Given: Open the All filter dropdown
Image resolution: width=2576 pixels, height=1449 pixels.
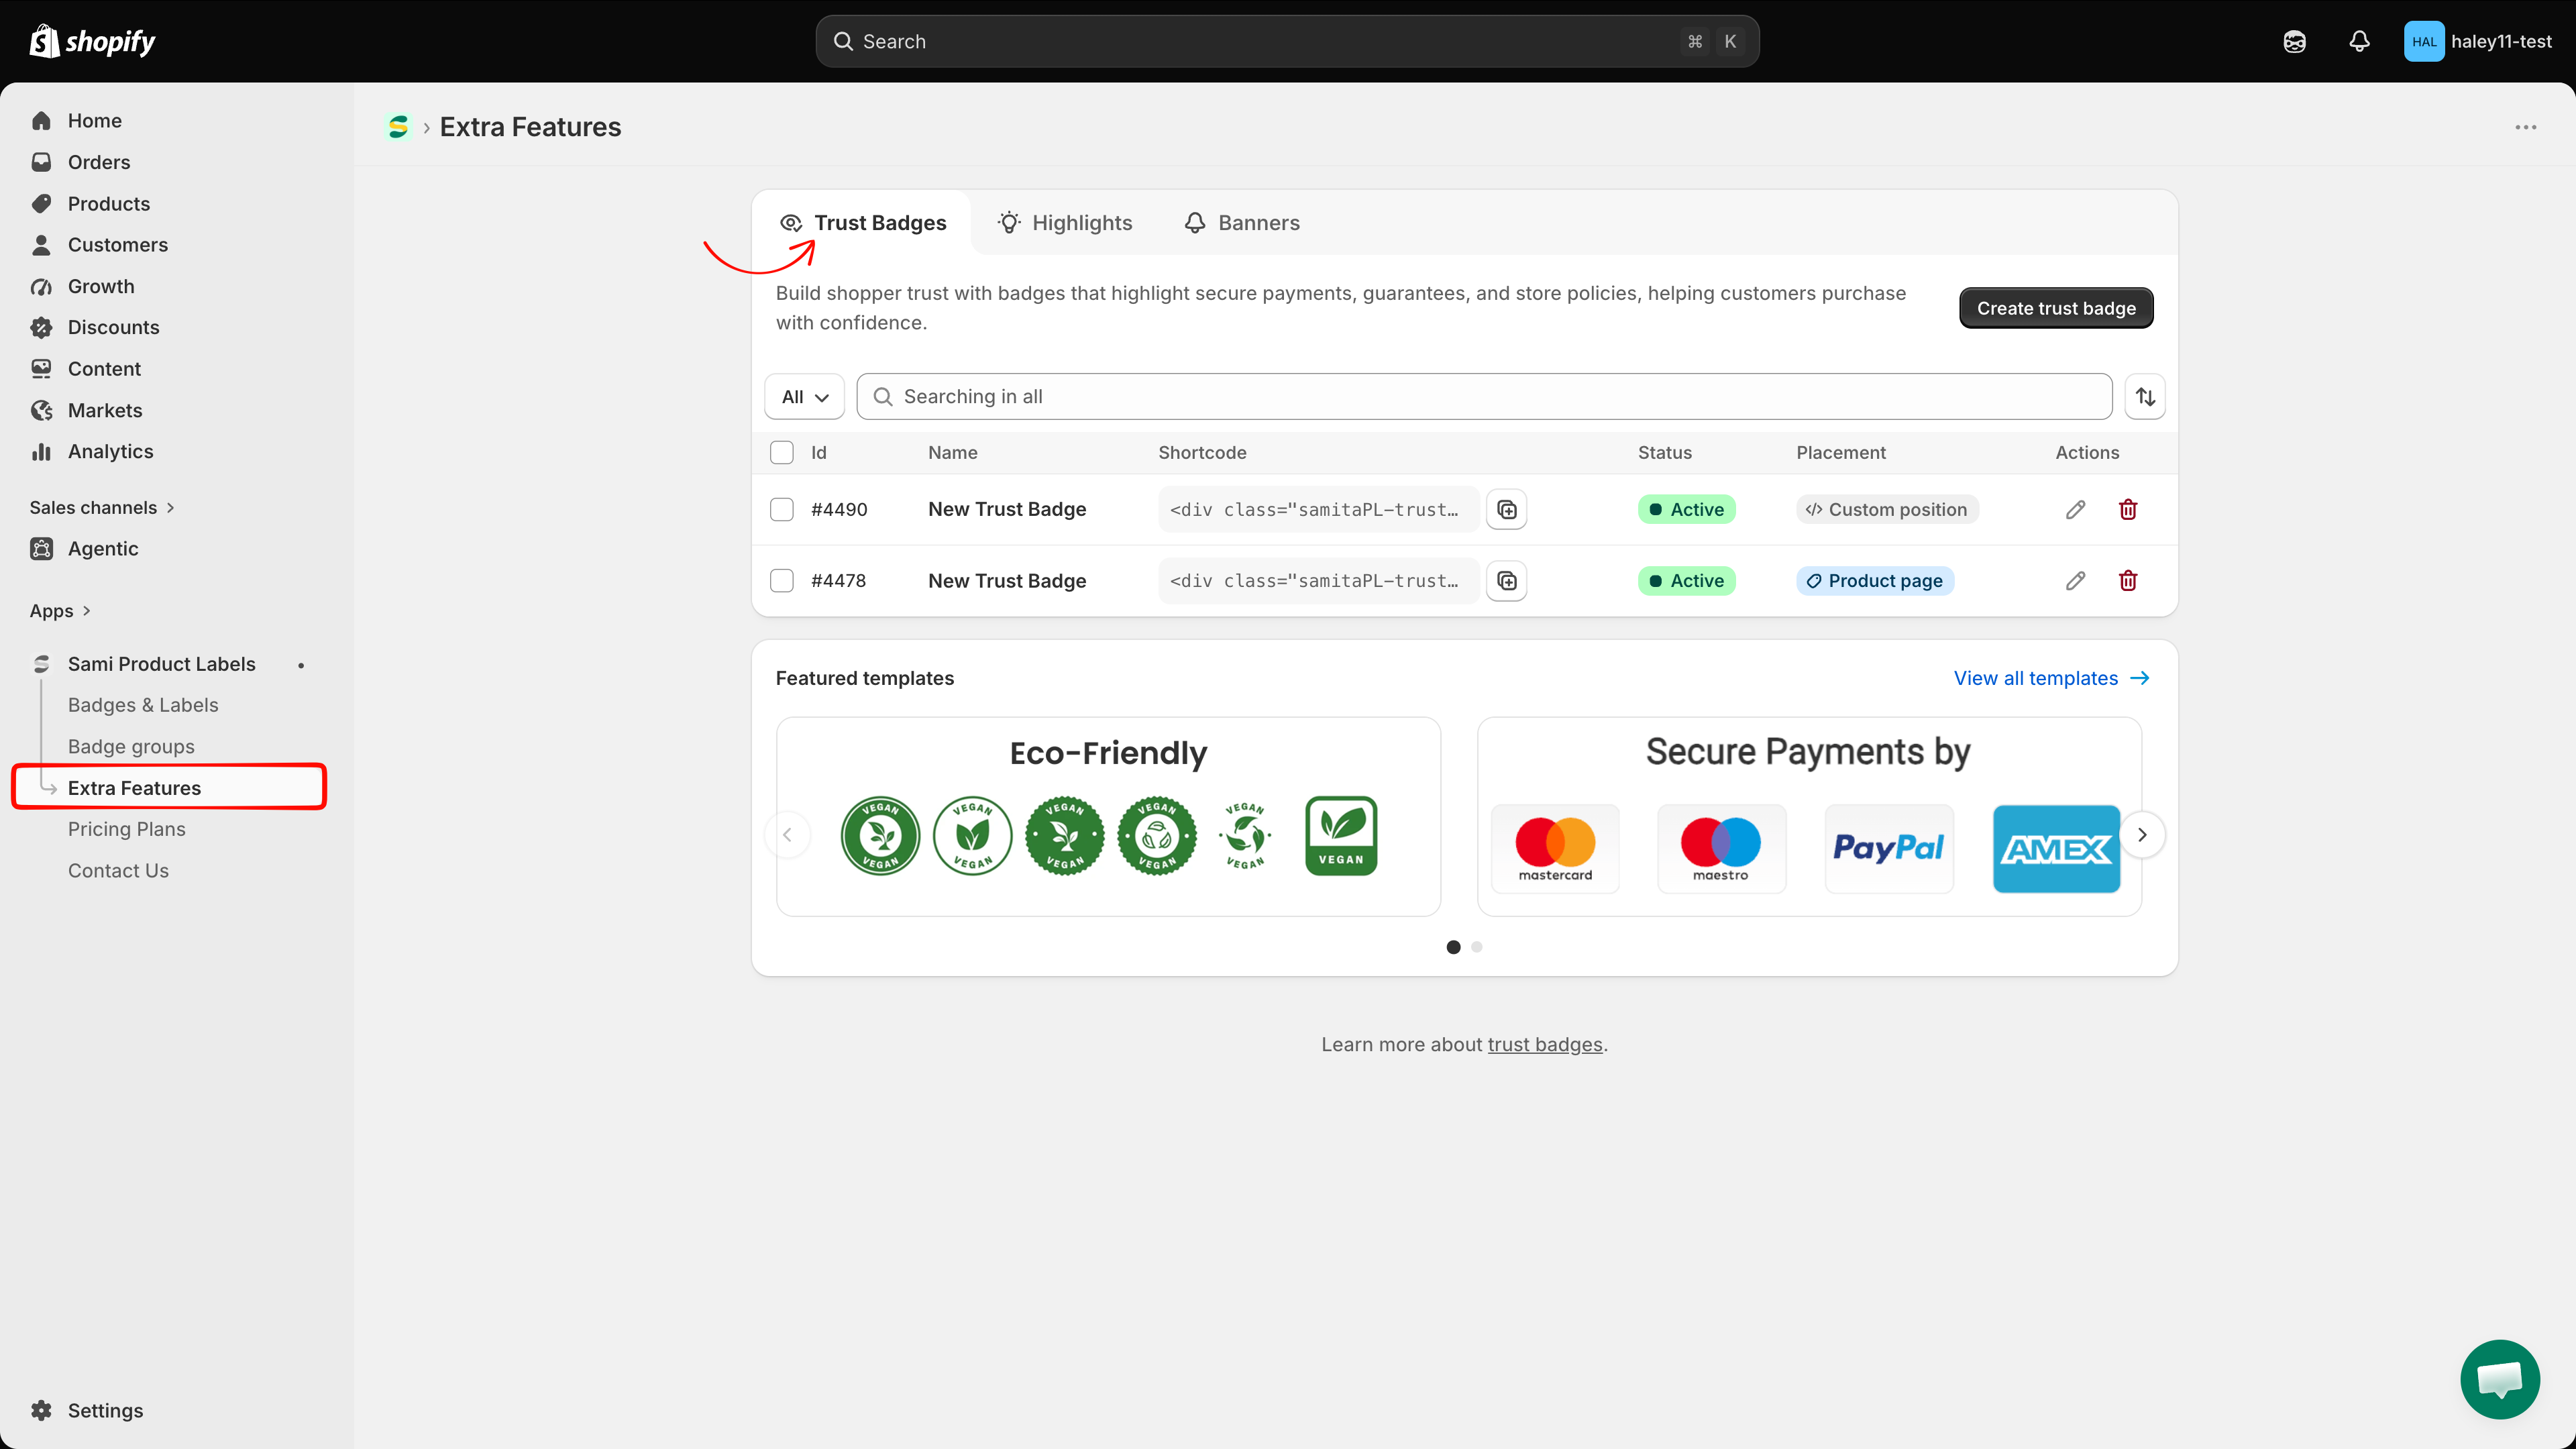Looking at the screenshot, I should point(804,396).
